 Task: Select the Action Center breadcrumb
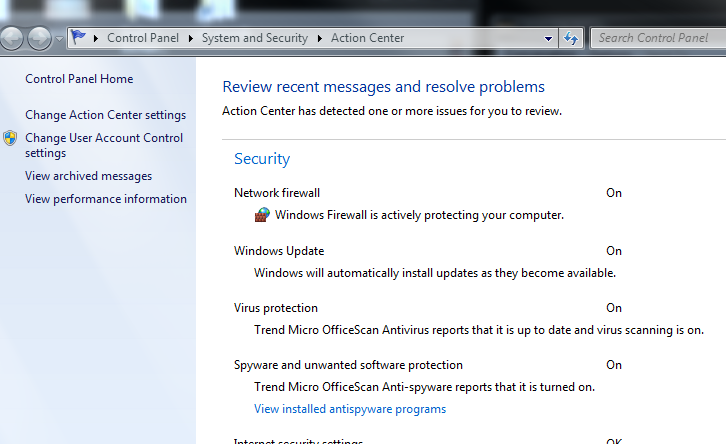[x=367, y=38]
